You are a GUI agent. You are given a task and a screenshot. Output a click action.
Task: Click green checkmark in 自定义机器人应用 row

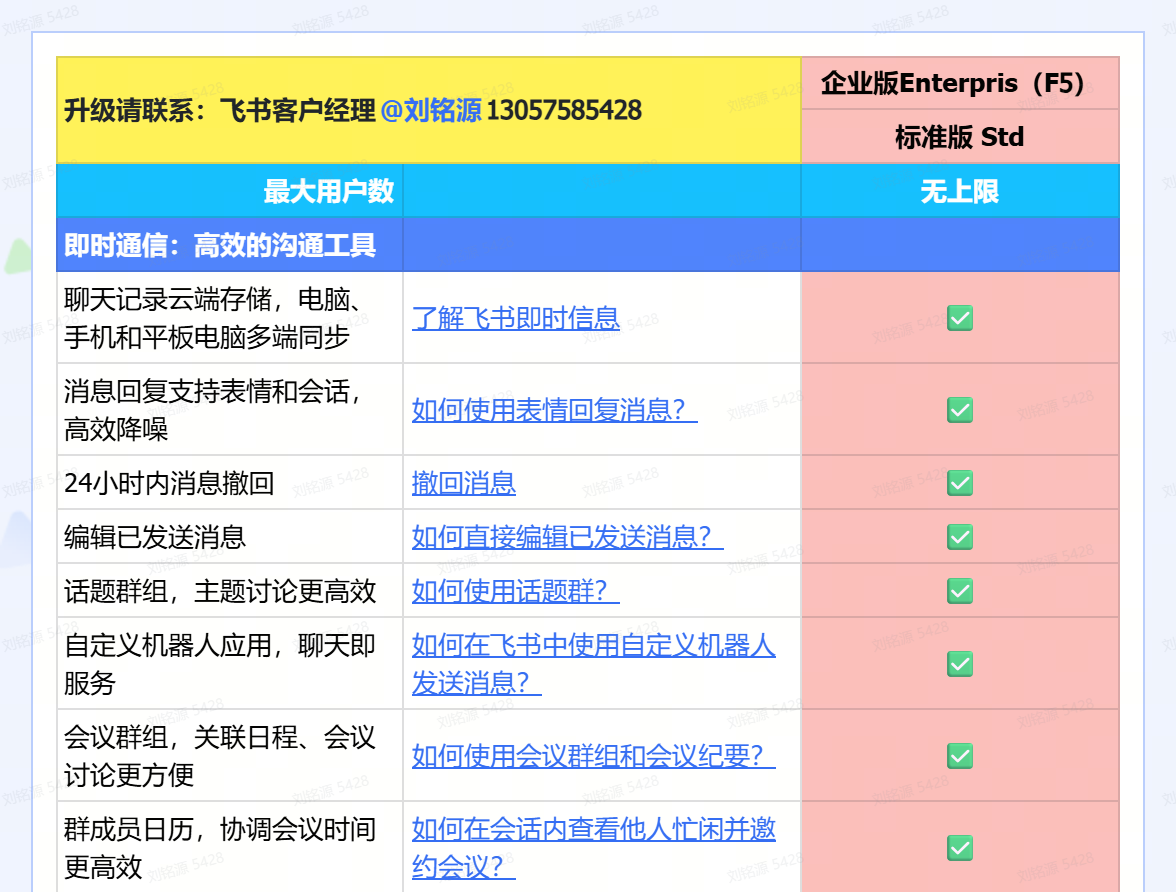click(x=960, y=664)
